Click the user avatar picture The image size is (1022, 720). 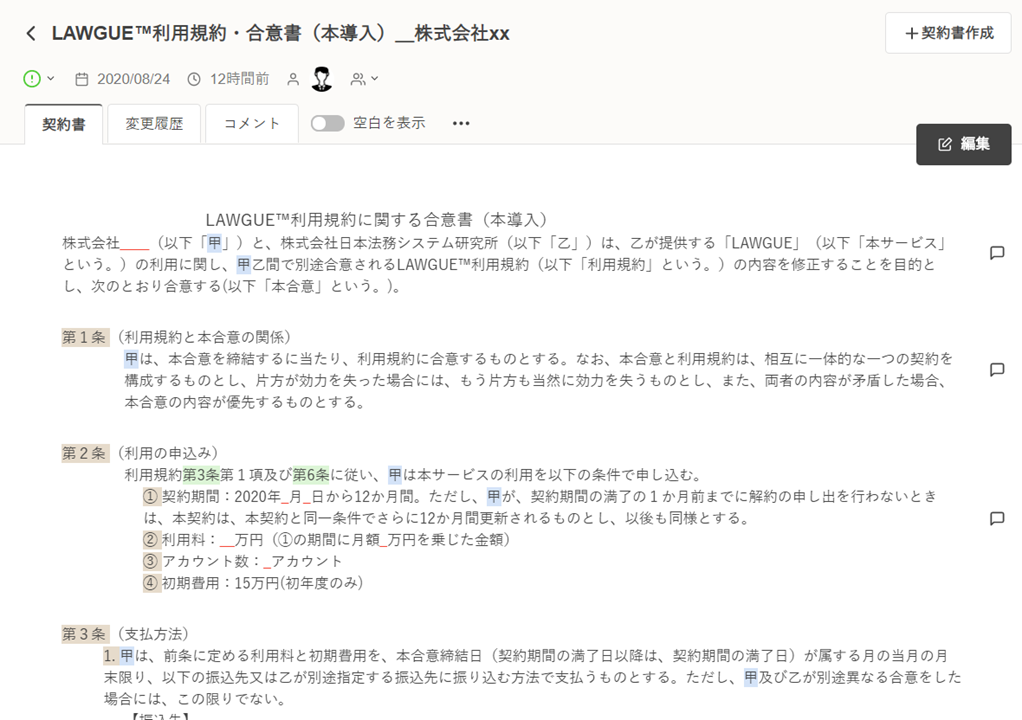(321, 78)
